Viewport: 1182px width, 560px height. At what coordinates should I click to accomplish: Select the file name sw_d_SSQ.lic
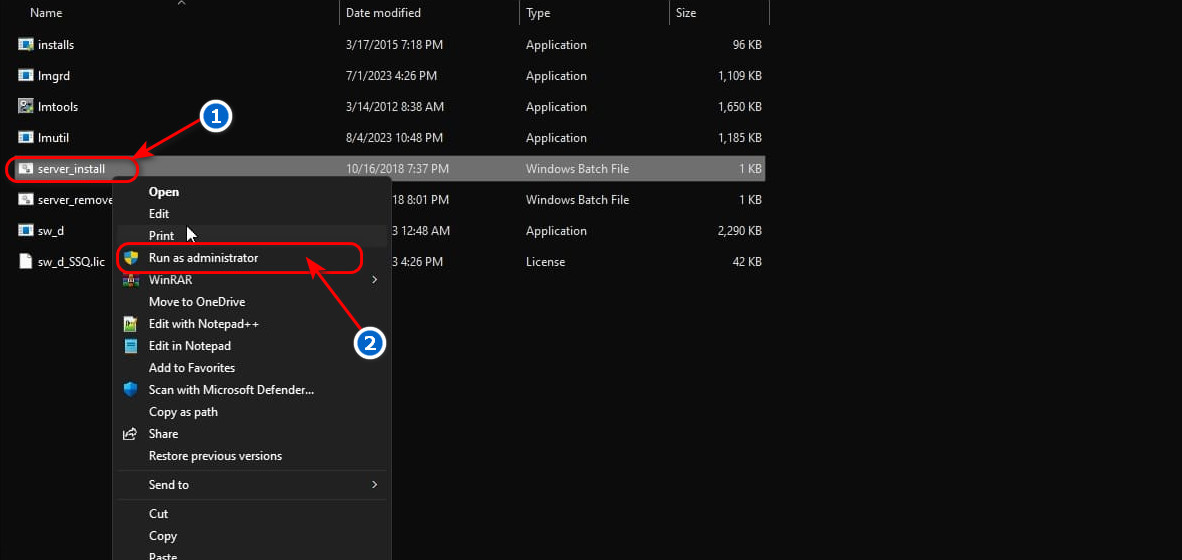[72, 262]
